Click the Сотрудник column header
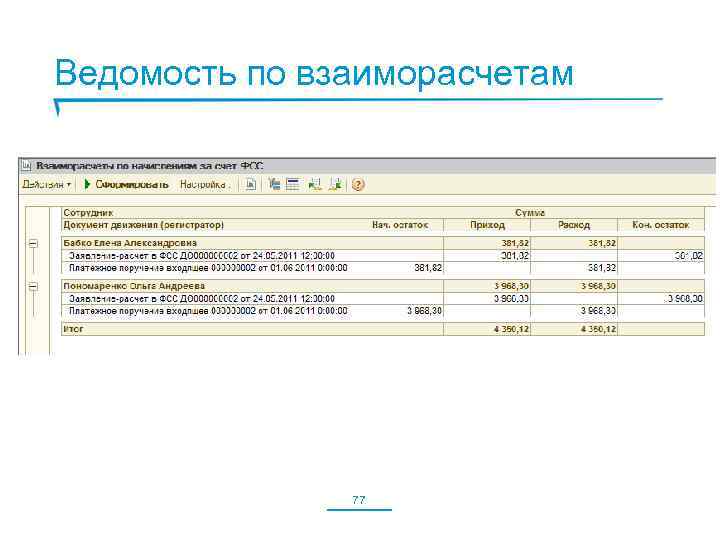Screen dimensions: 720x540 coord(88,213)
